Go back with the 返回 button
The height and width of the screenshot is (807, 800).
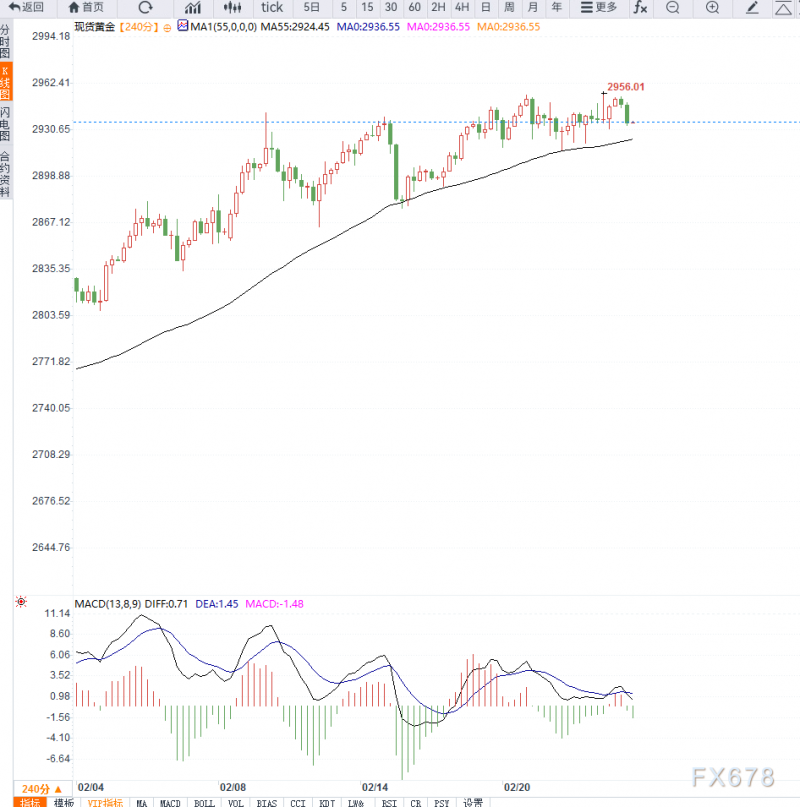click(26, 7)
